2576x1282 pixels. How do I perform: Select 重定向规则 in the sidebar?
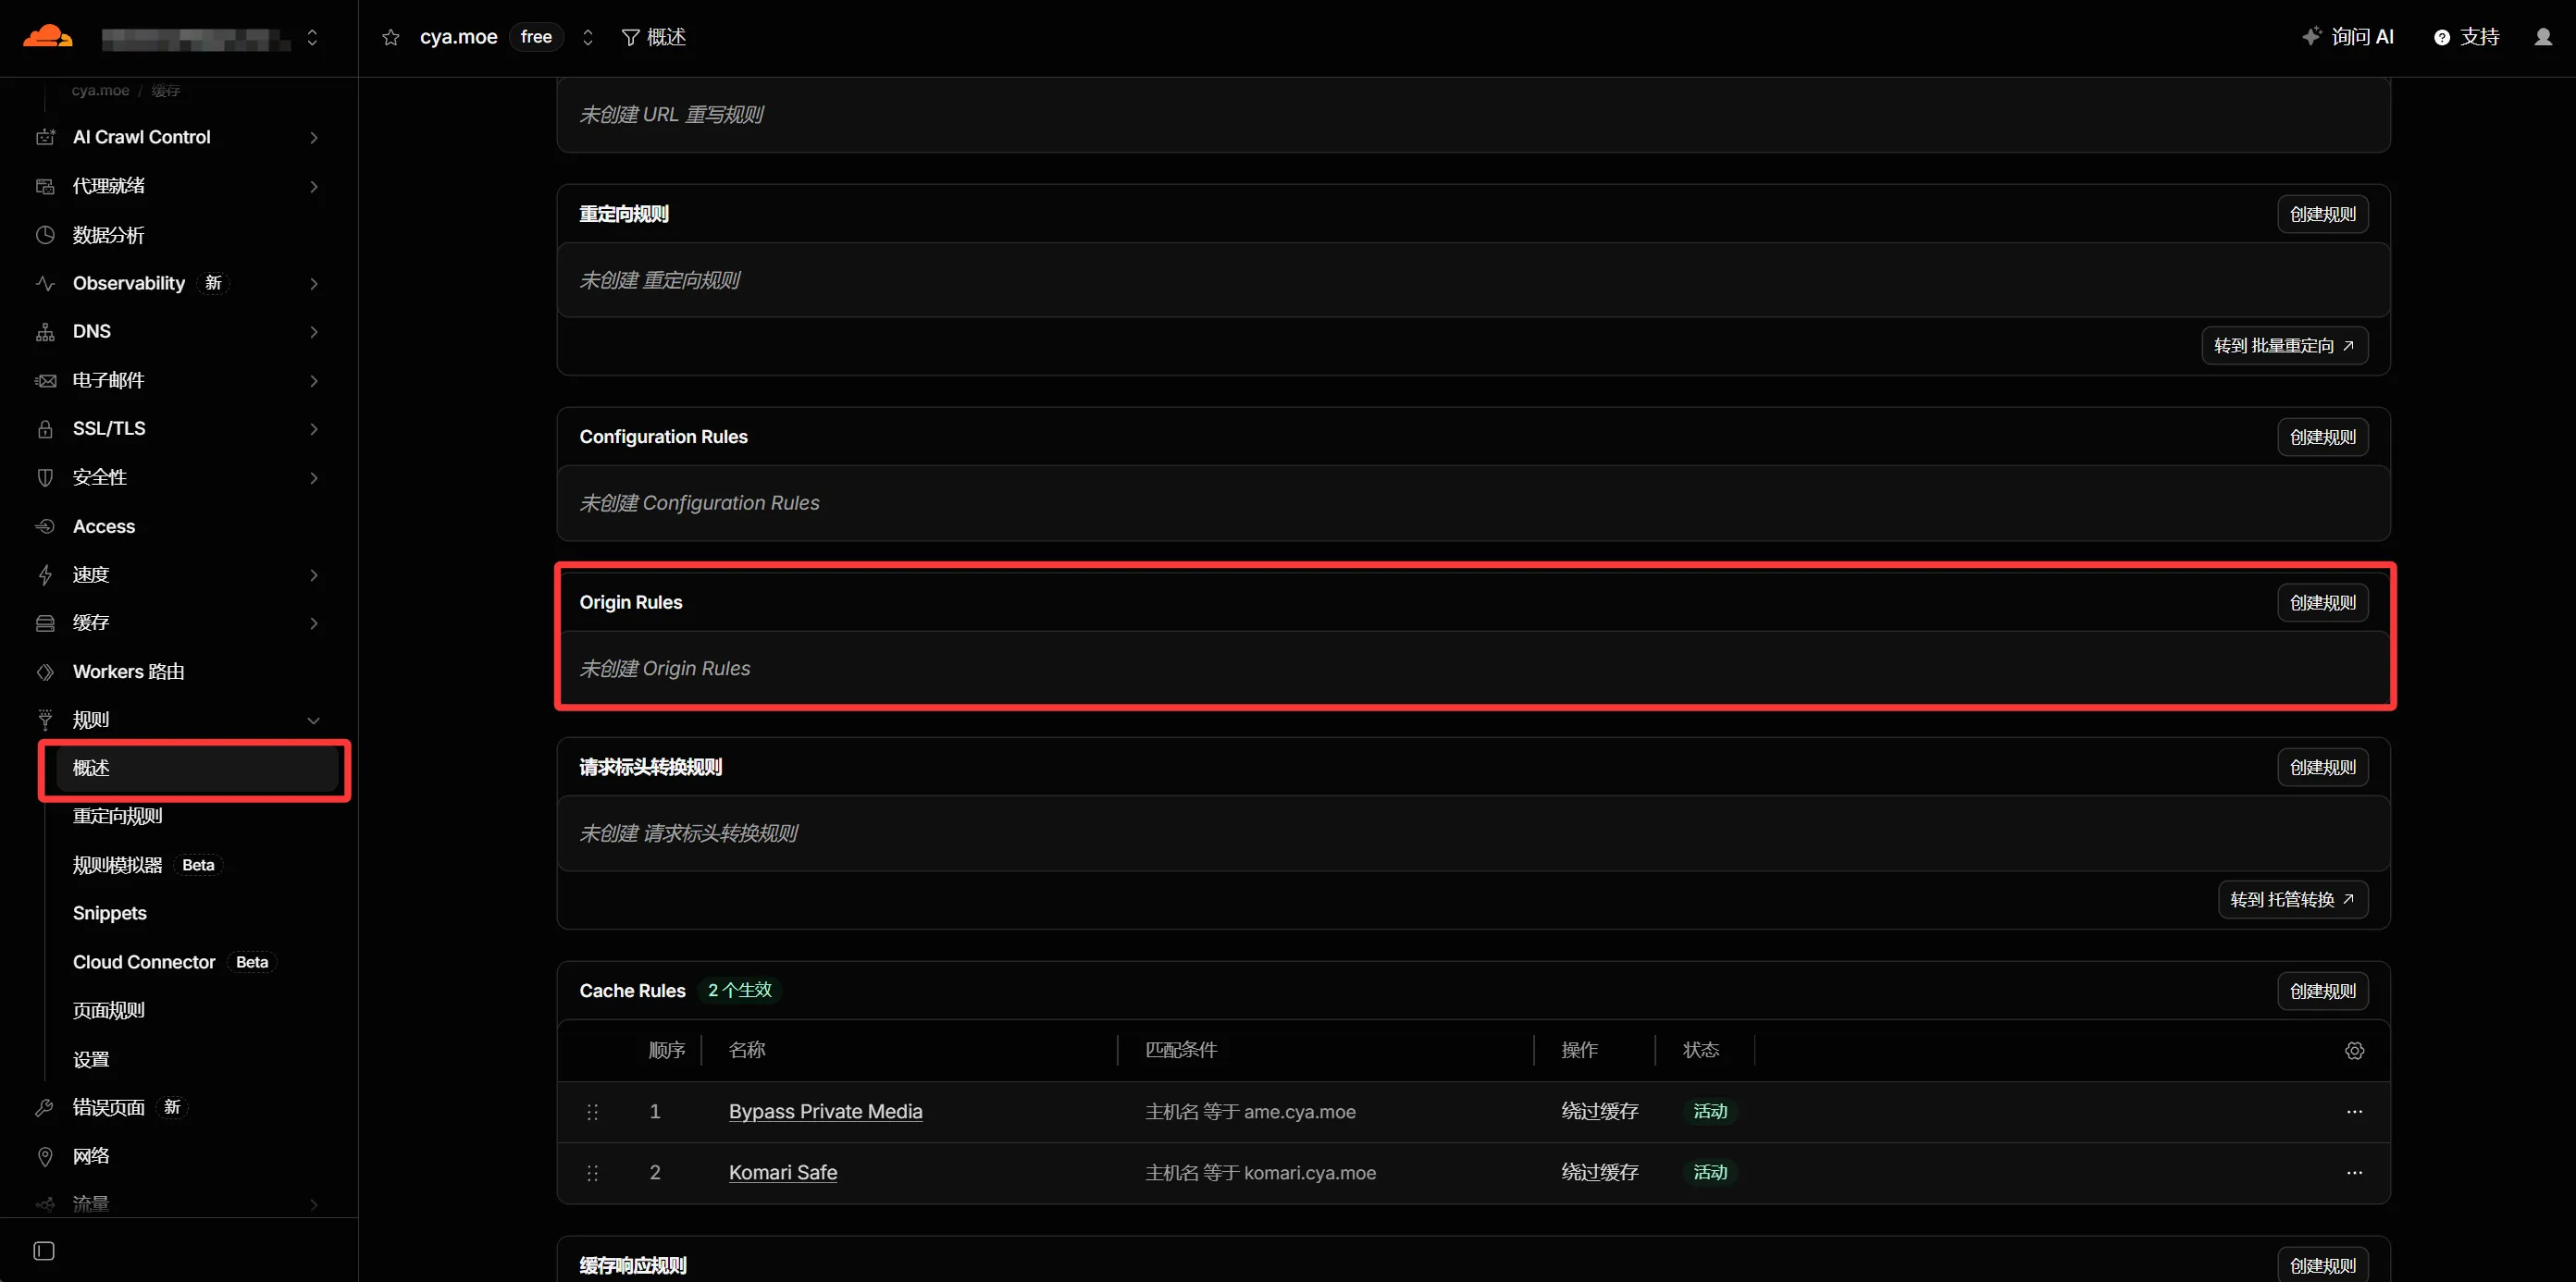click(118, 816)
